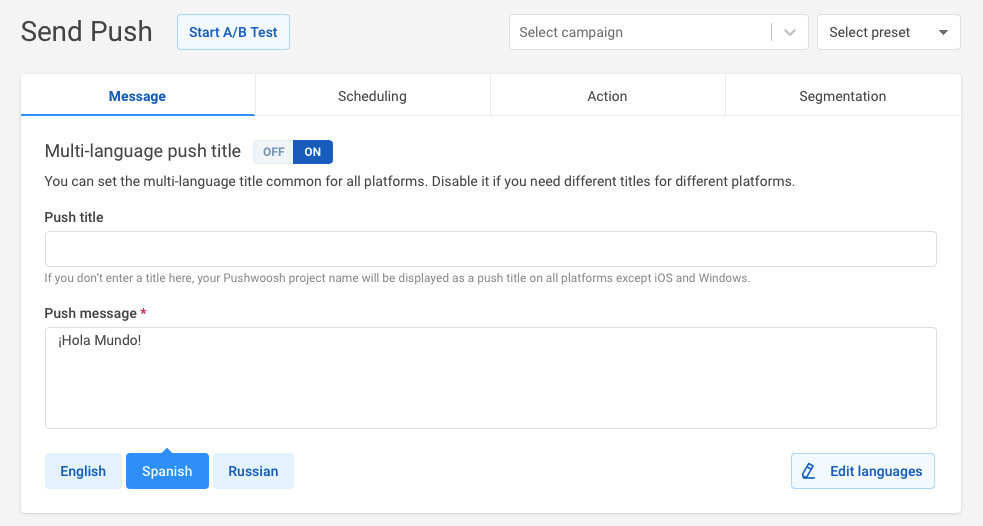Set multi-language push title toggle to ON
The height and width of the screenshot is (526, 983).
[x=313, y=152]
